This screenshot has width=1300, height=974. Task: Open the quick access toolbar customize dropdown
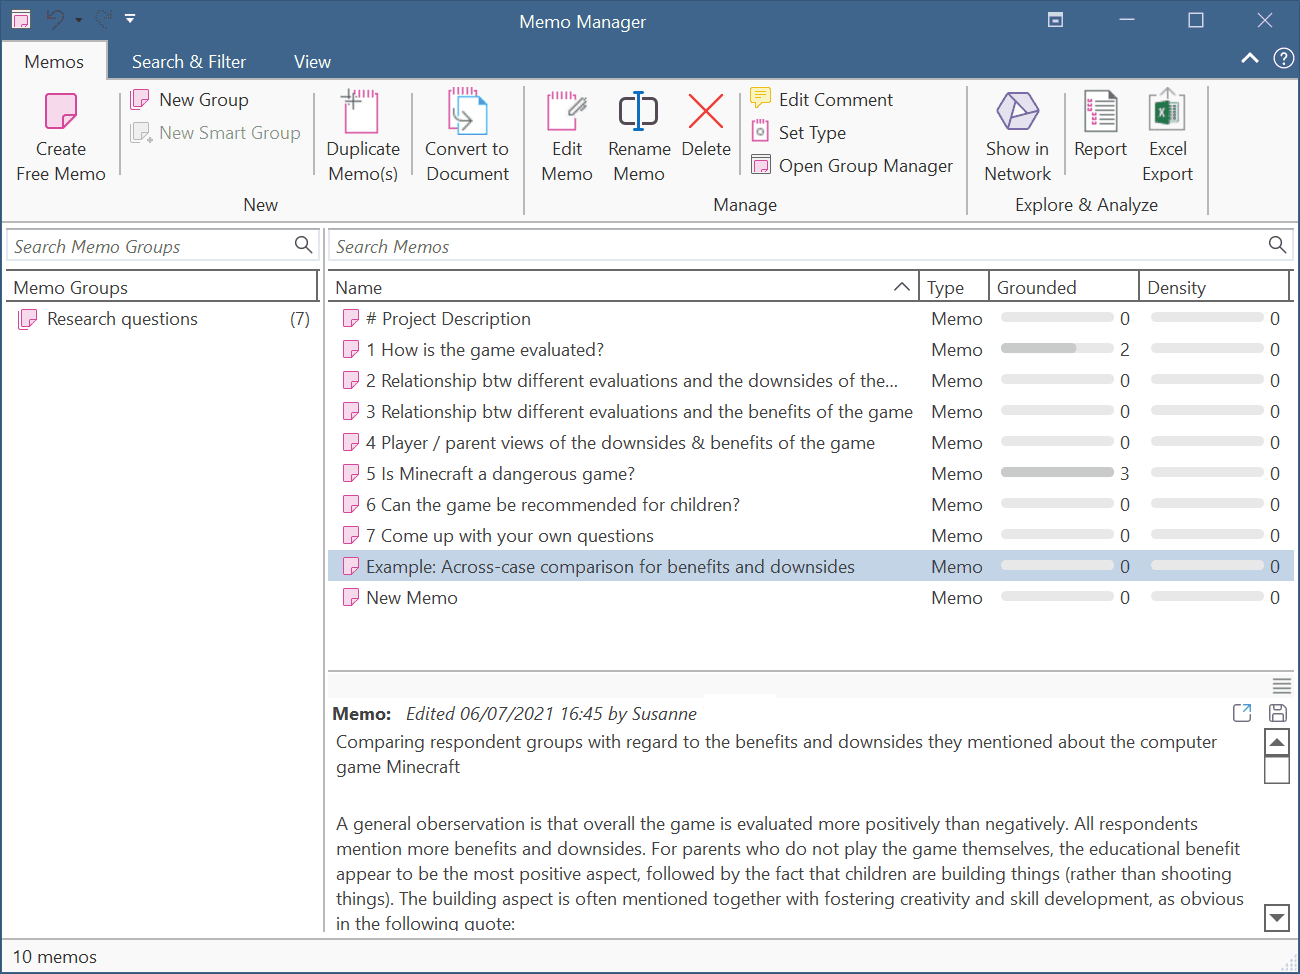130,18
